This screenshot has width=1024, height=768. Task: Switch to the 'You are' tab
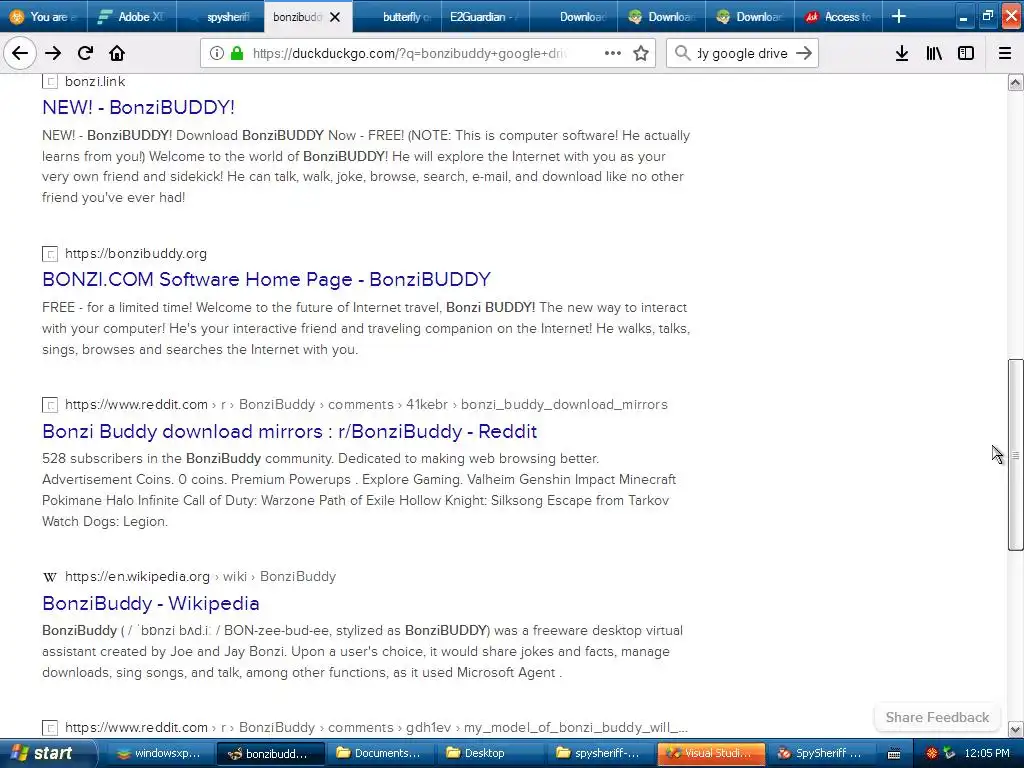(x=44, y=17)
